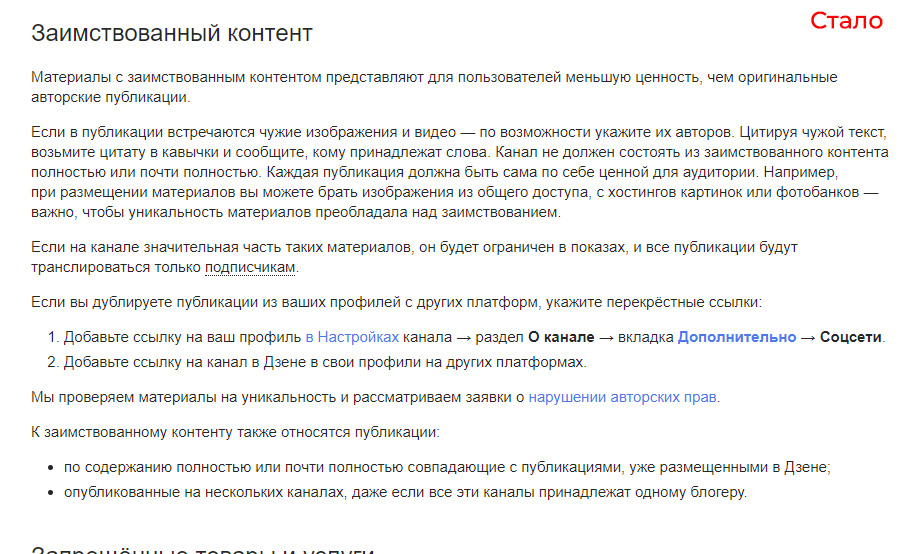Screen dimensions: 901x554
Task: Click the bold "О канале" text
Action: [x=561, y=337]
